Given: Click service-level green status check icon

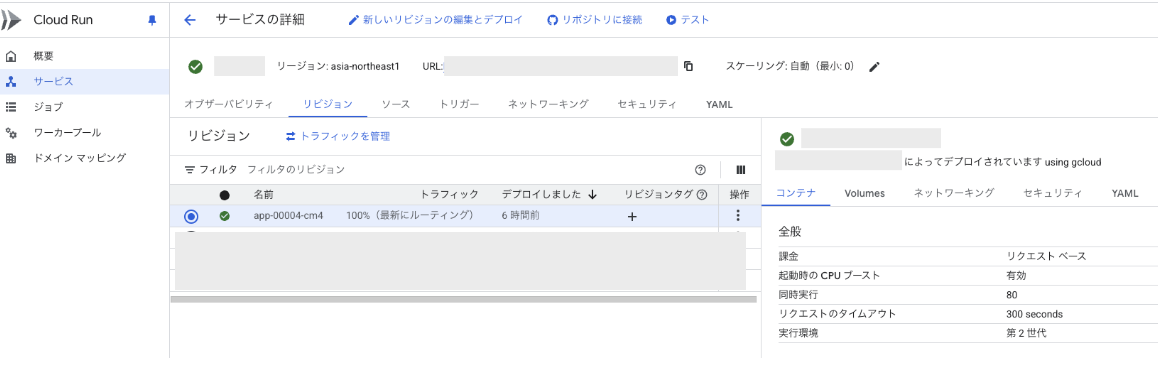Looking at the screenshot, I should click(x=195, y=66).
